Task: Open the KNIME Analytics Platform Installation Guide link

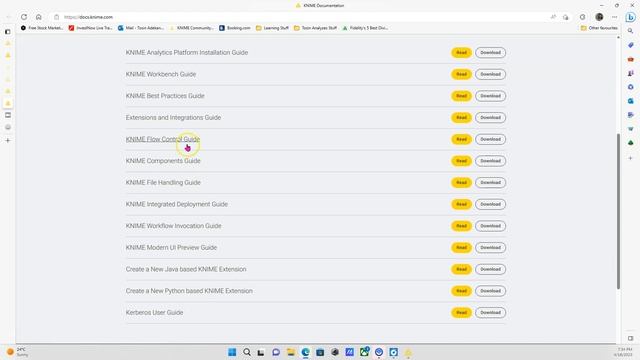Action: [187, 53]
